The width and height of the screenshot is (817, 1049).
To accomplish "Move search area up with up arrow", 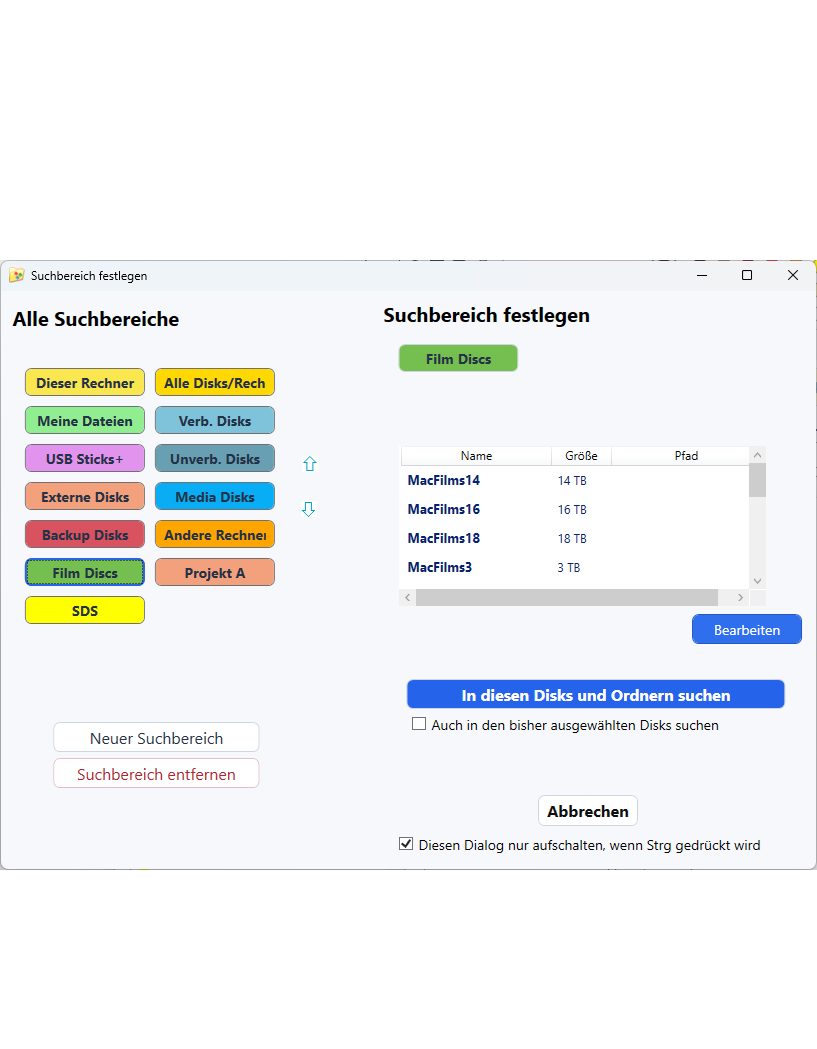I will click(x=309, y=464).
